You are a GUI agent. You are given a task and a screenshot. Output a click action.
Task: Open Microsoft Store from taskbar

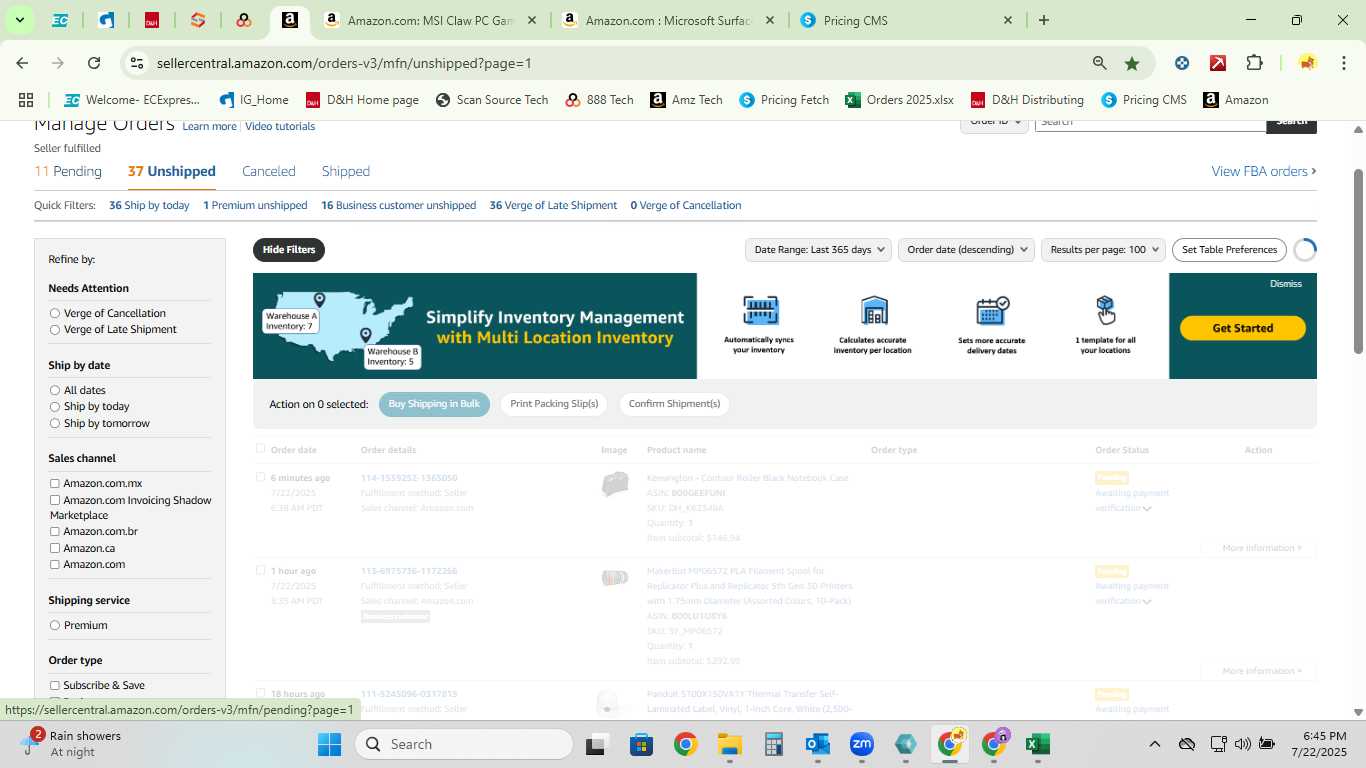click(x=641, y=744)
